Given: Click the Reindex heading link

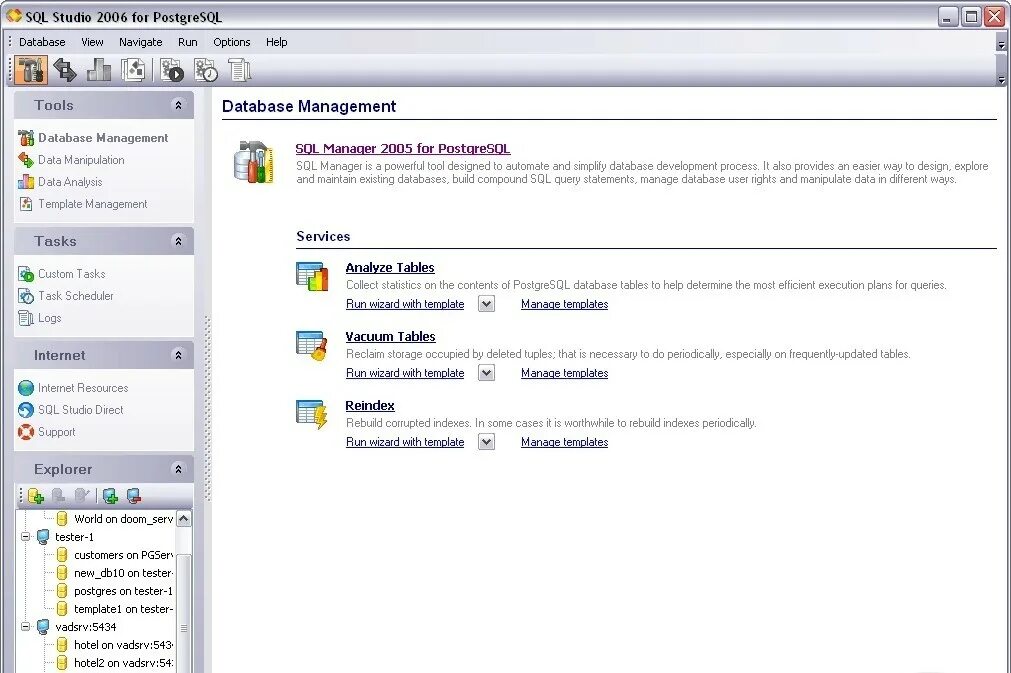Looking at the screenshot, I should point(370,405).
